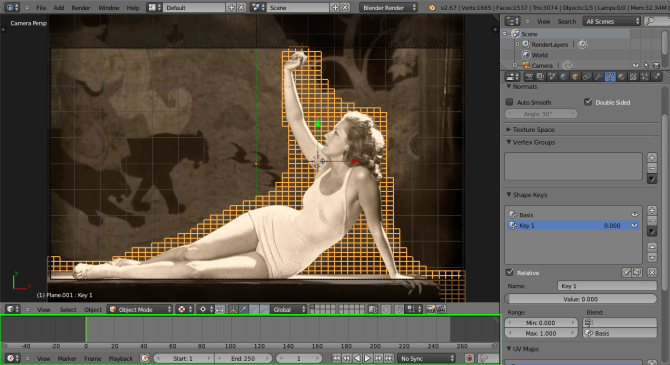Open the Texture properties checker icon
The height and width of the screenshot is (365, 670).
(x=633, y=77)
